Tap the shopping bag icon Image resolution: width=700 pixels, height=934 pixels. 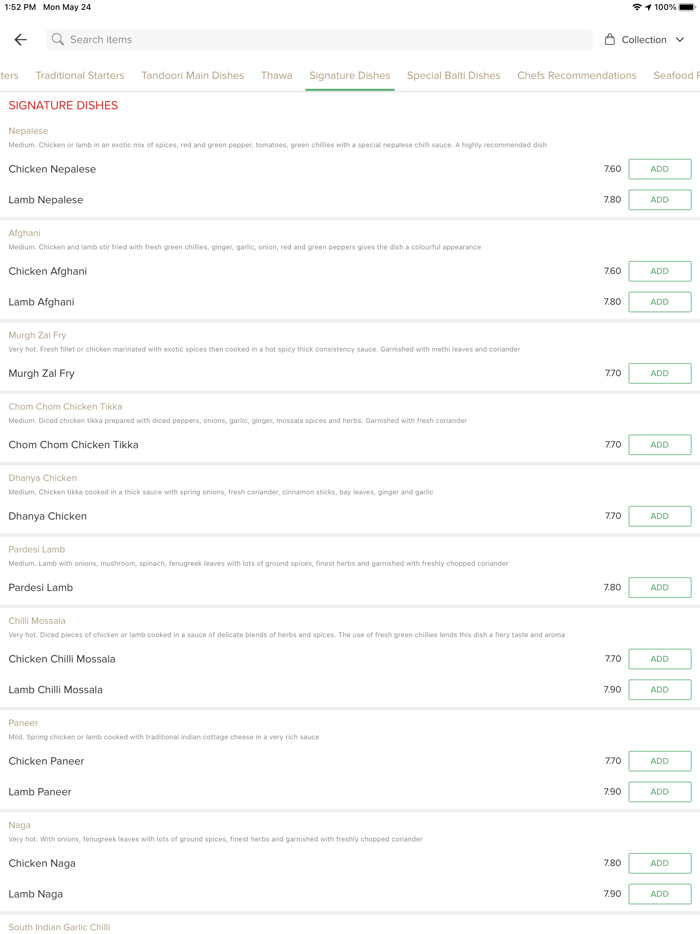click(610, 40)
